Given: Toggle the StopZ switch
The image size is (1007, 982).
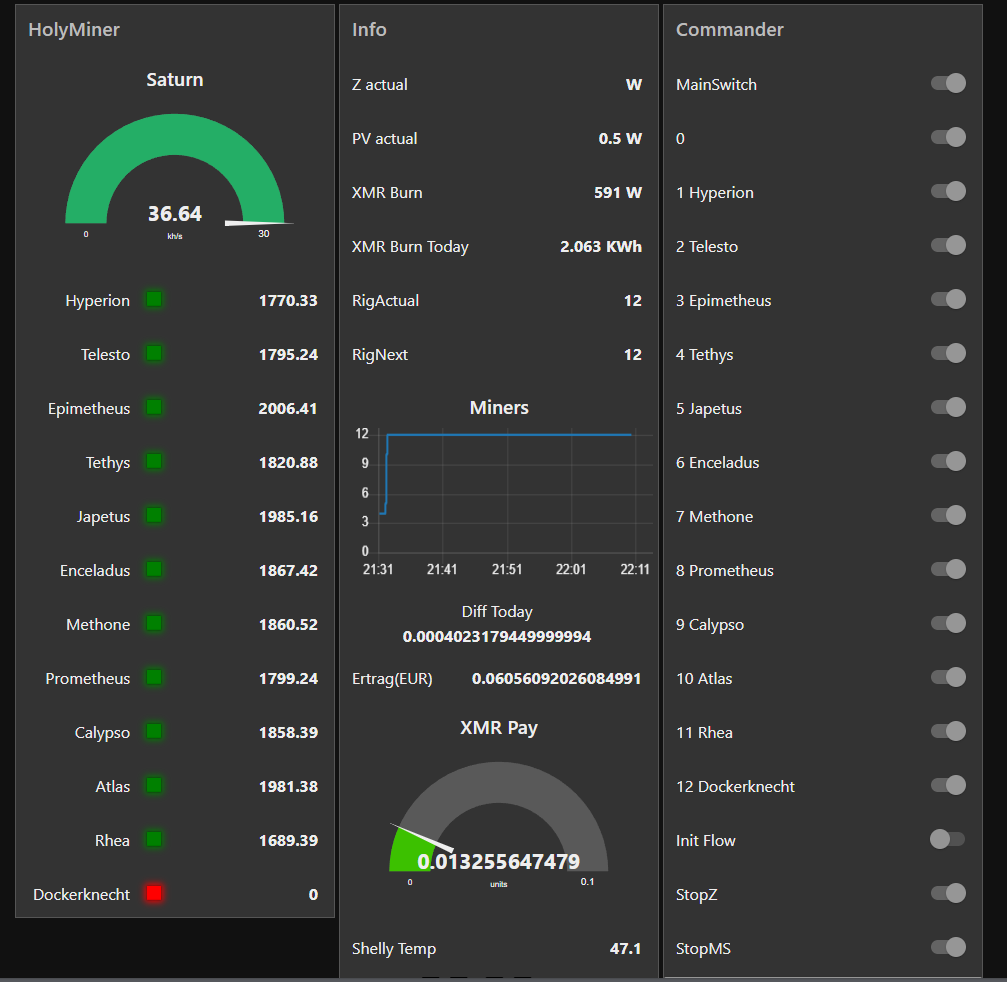Looking at the screenshot, I should pos(948,894).
